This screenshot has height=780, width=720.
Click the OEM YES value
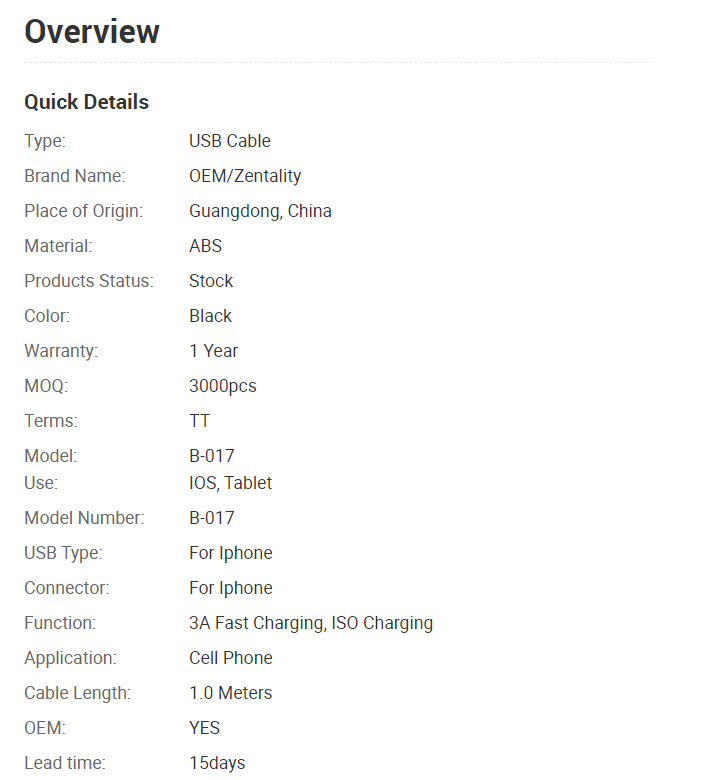pyautogui.click(x=205, y=728)
